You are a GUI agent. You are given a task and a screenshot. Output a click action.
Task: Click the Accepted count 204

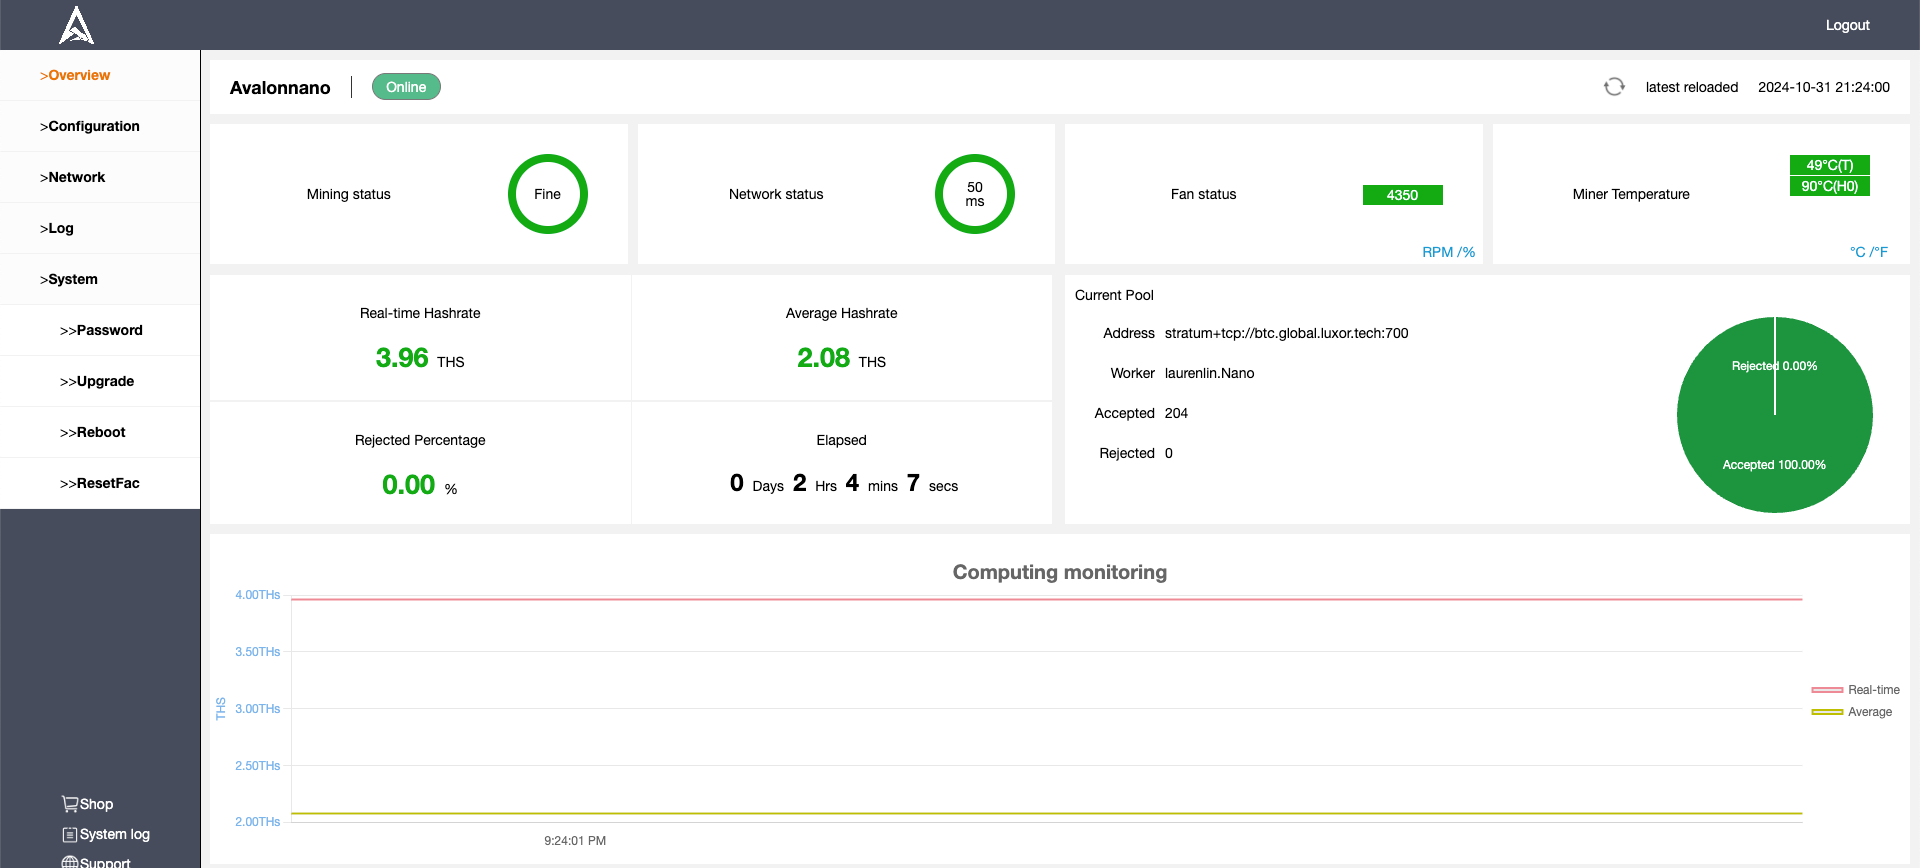pos(1176,413)
